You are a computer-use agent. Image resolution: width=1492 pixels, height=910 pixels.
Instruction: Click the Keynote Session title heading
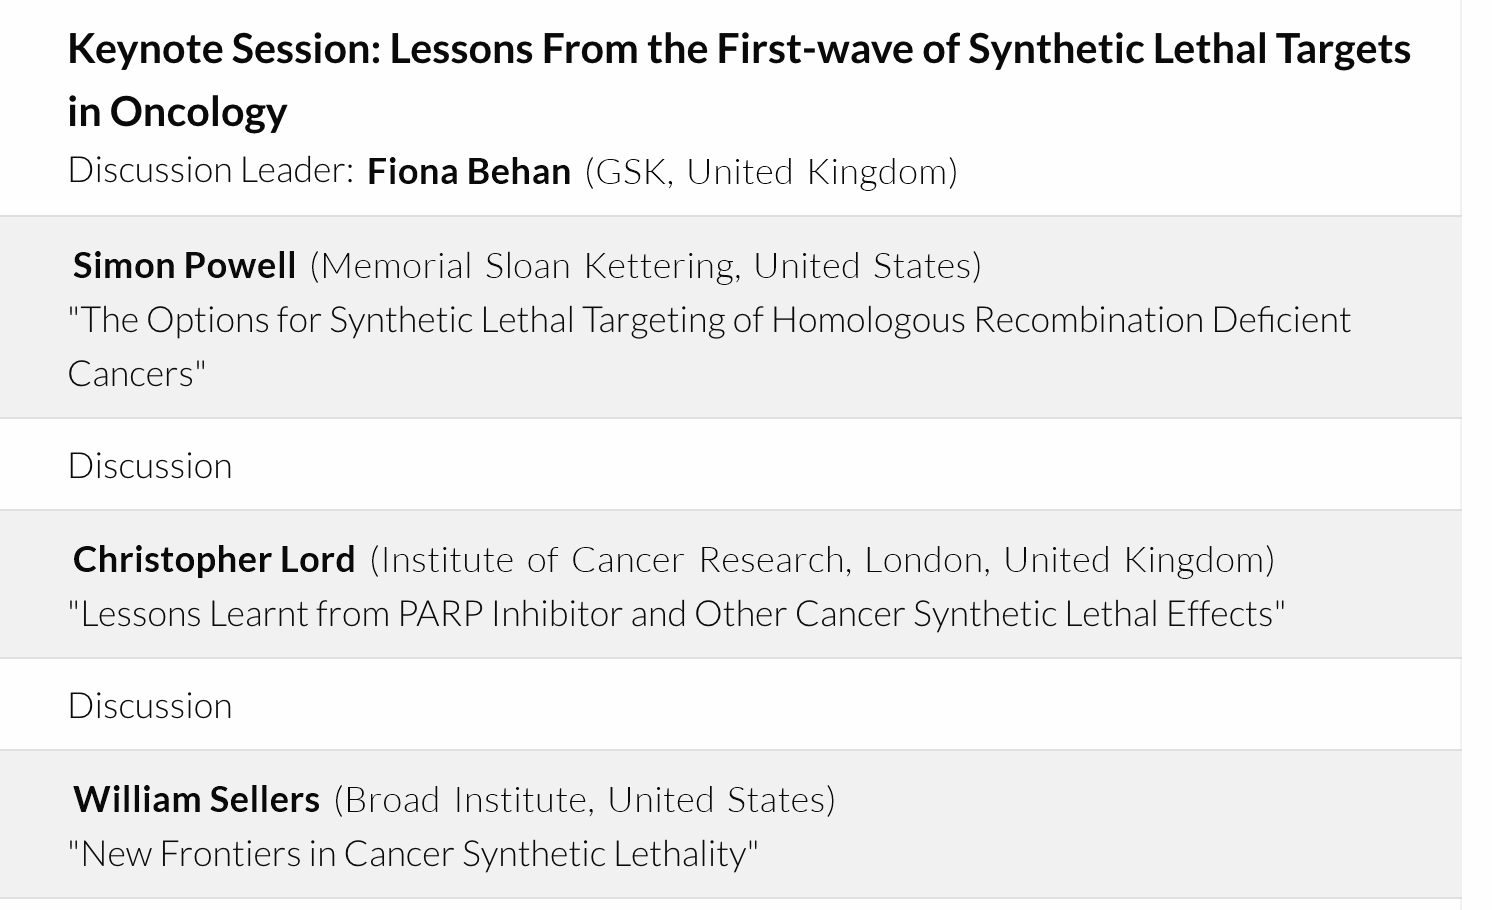tap(738, 49)
